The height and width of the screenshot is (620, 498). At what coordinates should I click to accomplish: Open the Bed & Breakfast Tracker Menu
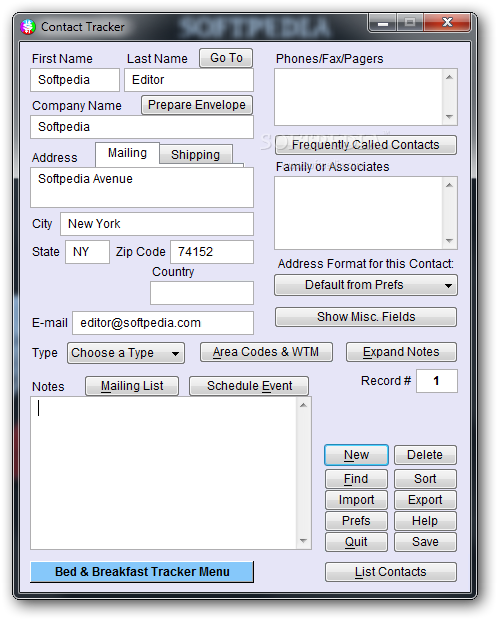tap(142, 572)
